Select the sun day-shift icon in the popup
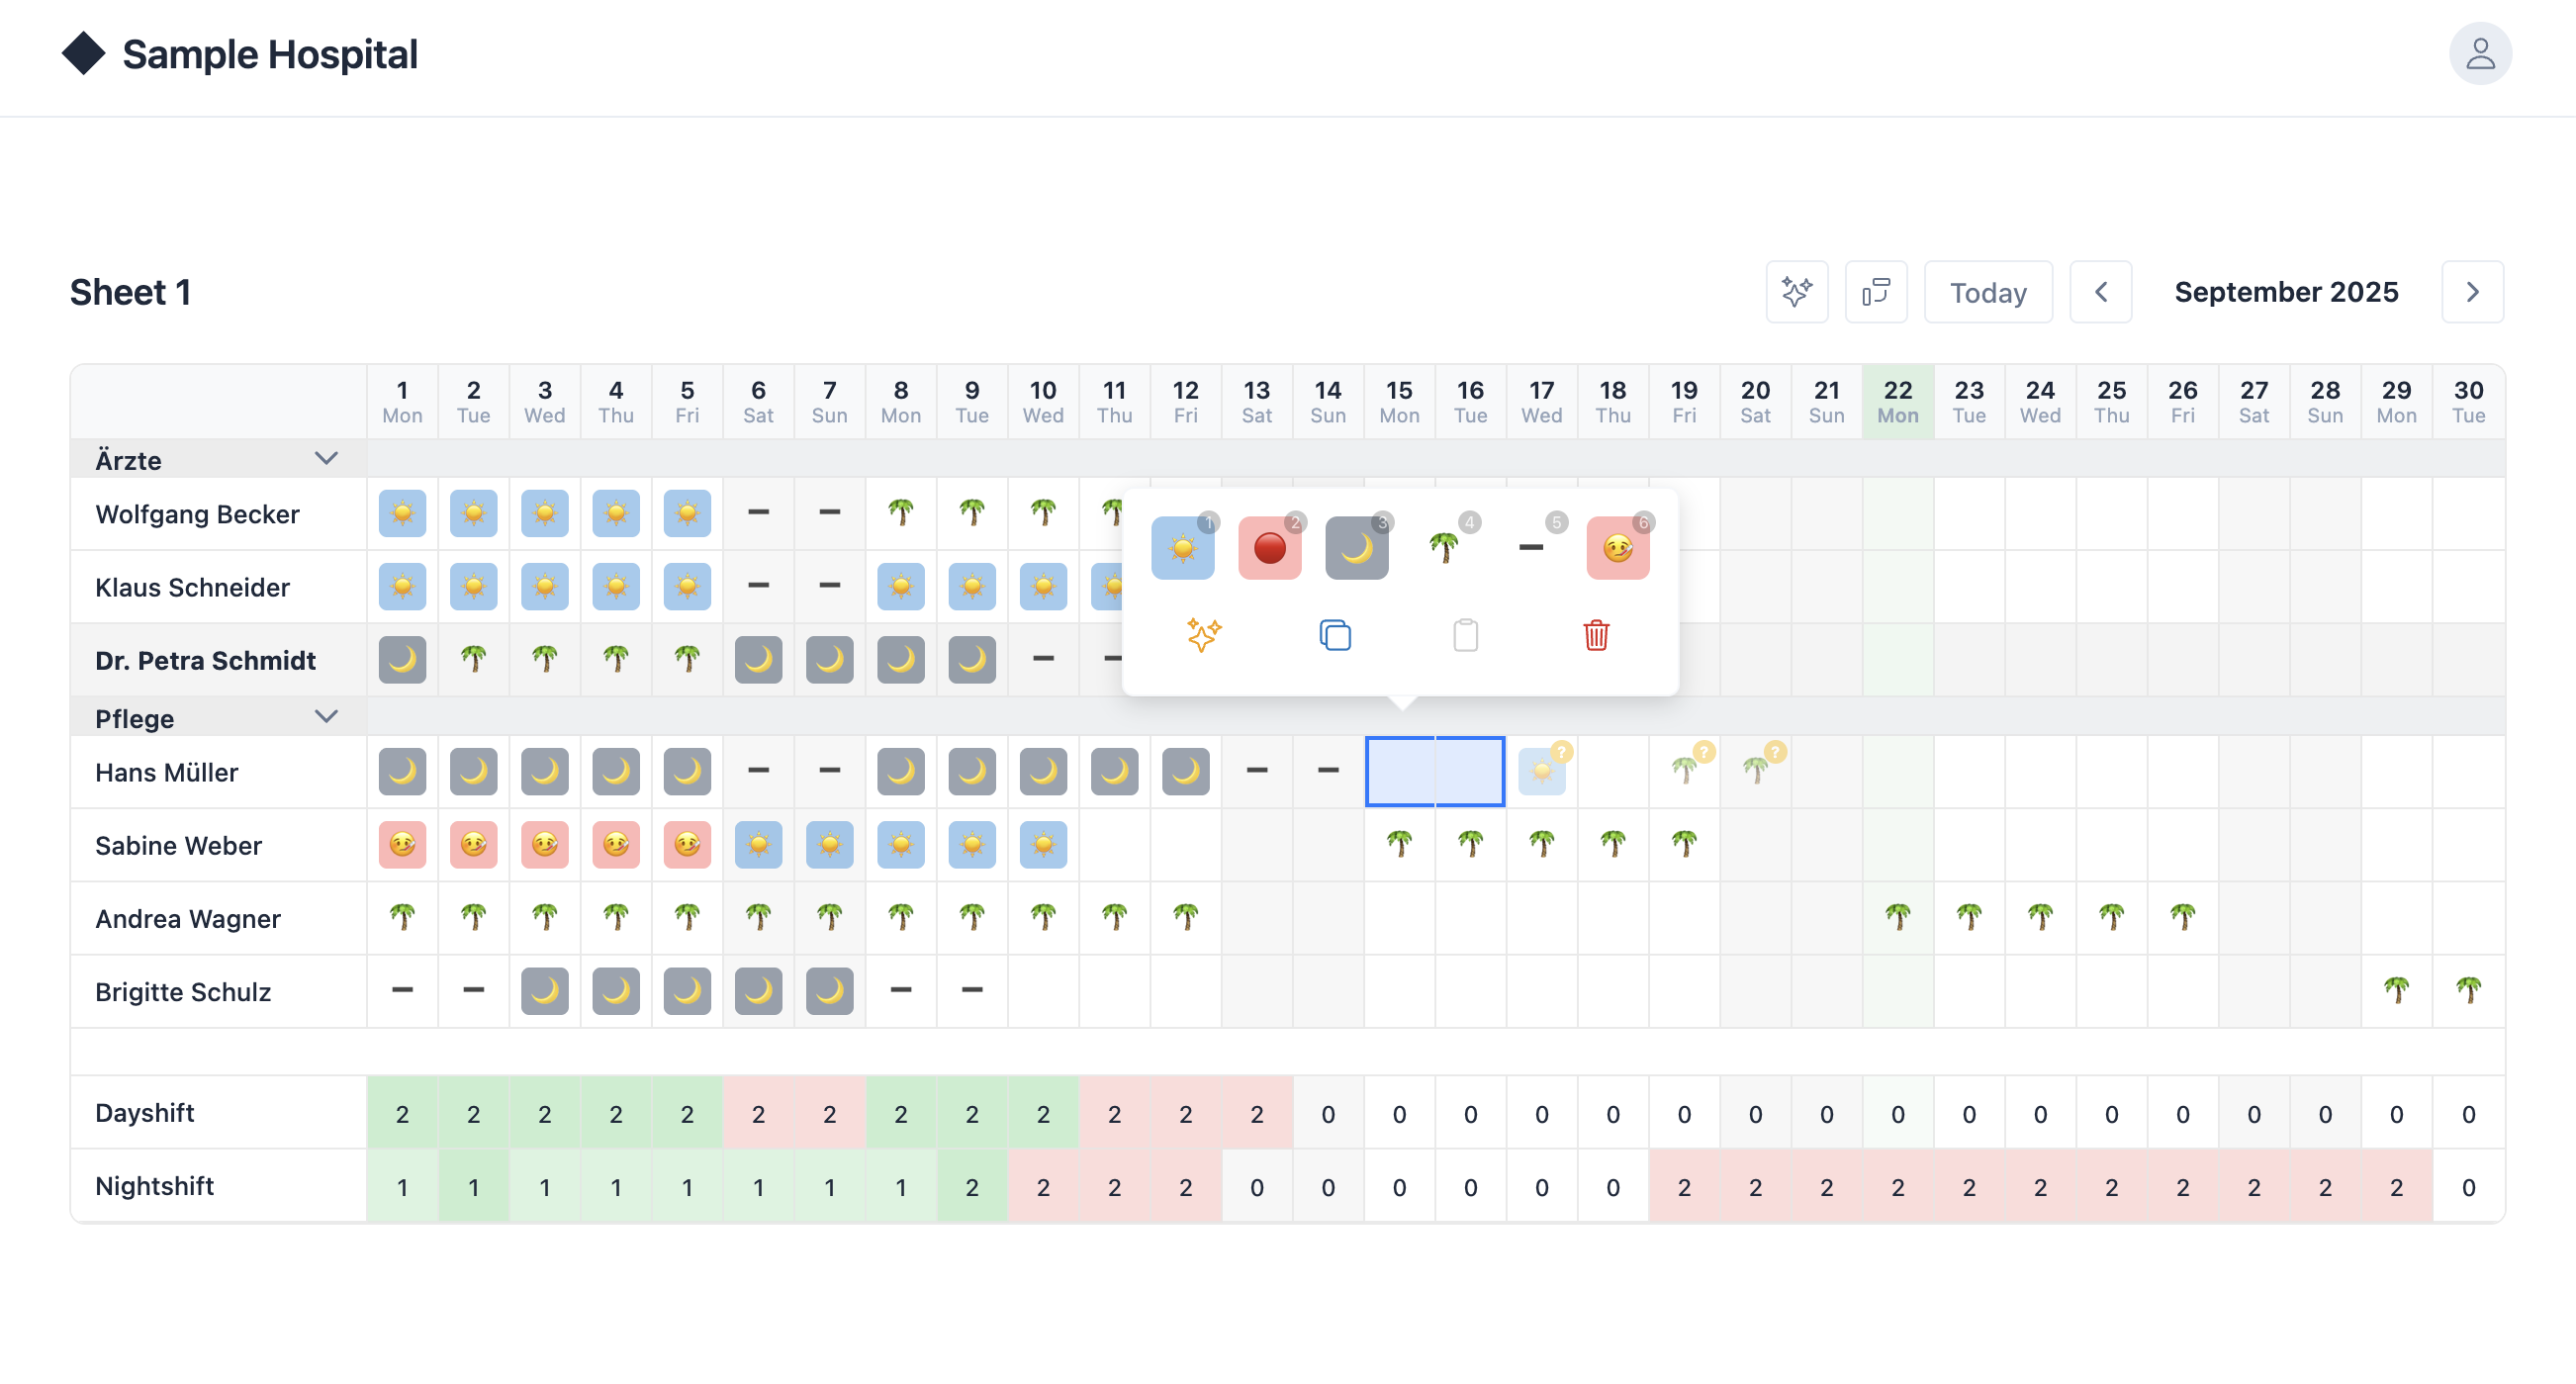 tap(1183, 548)
